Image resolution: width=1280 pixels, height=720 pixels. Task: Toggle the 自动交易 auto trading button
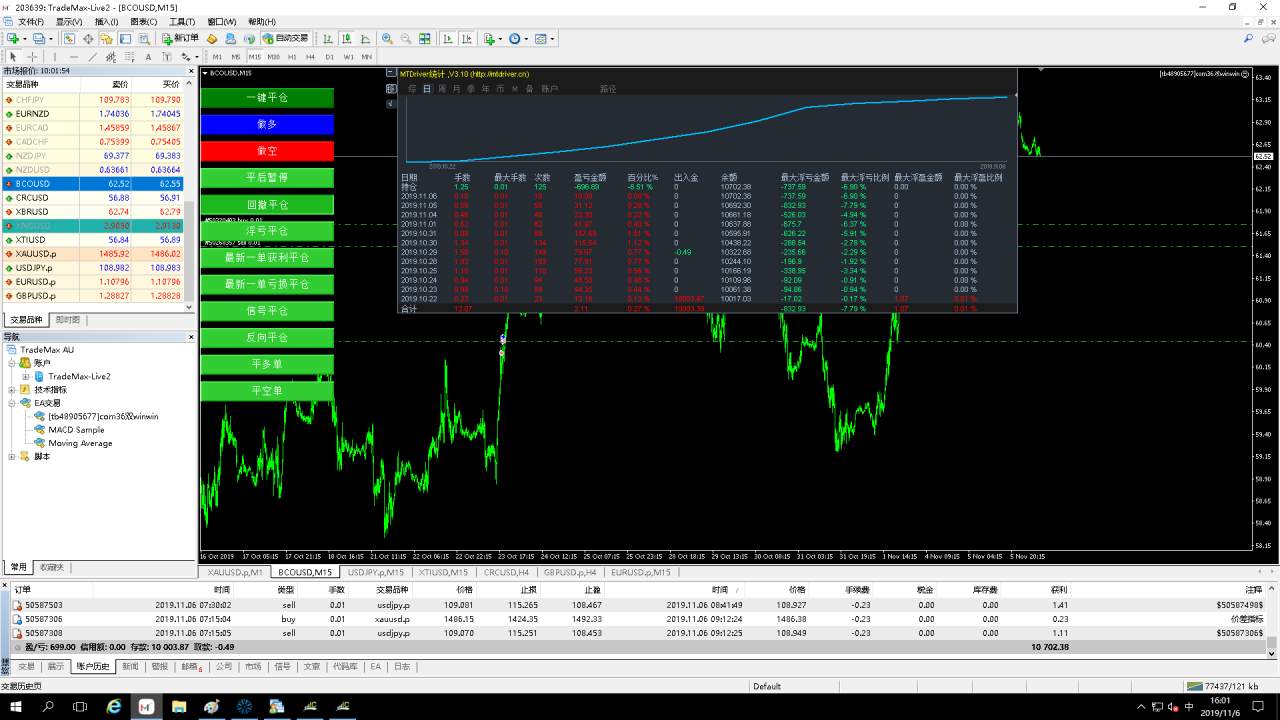tap(285, 39)
